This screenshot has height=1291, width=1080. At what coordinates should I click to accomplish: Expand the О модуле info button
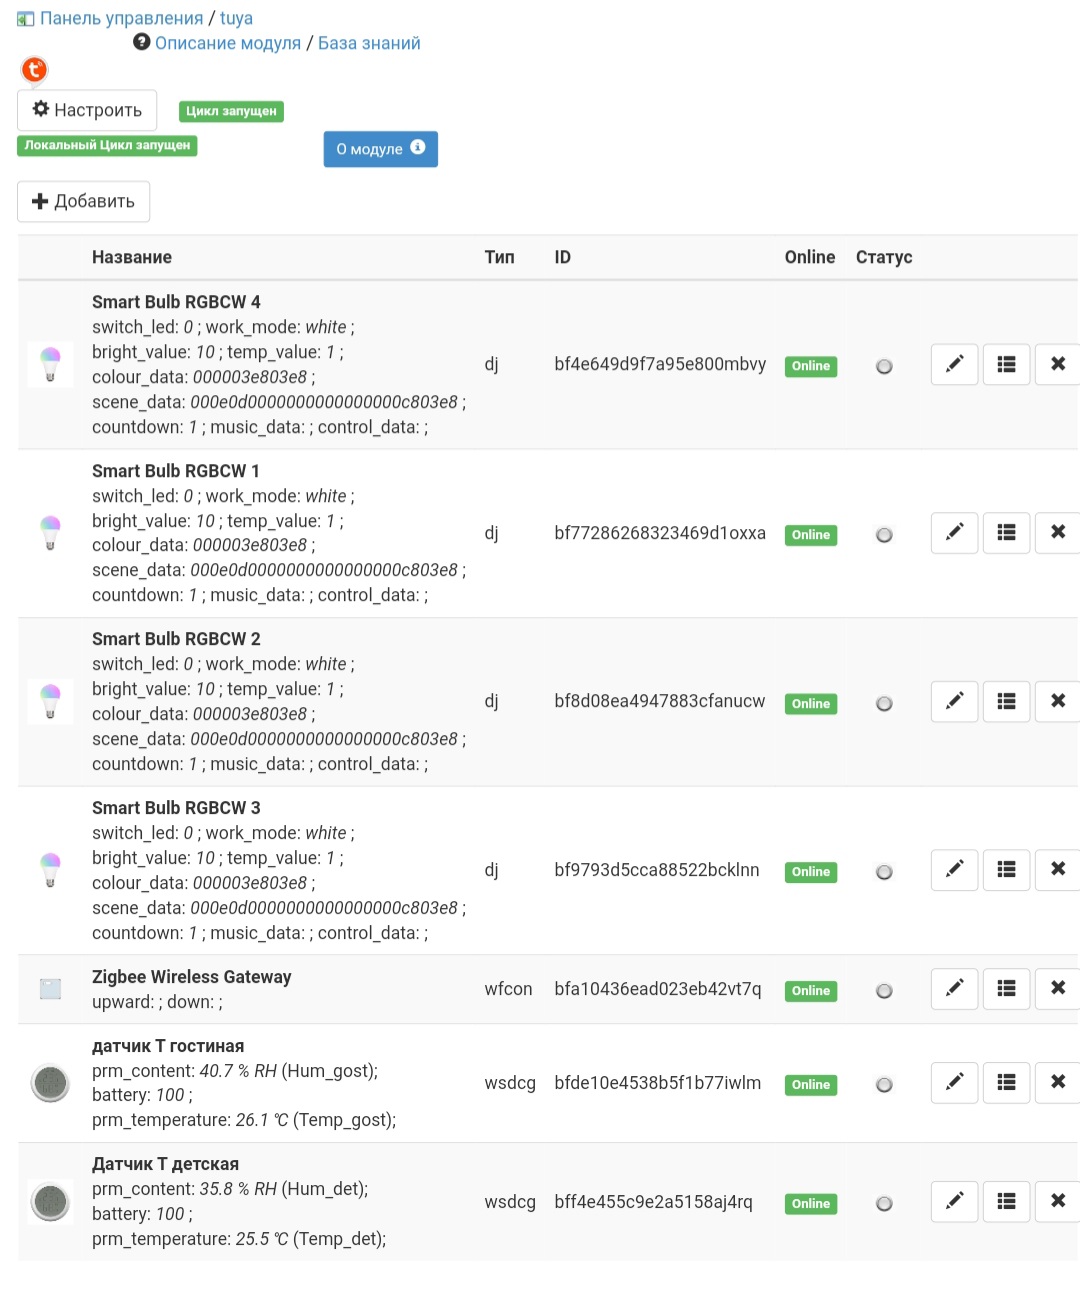380,149
